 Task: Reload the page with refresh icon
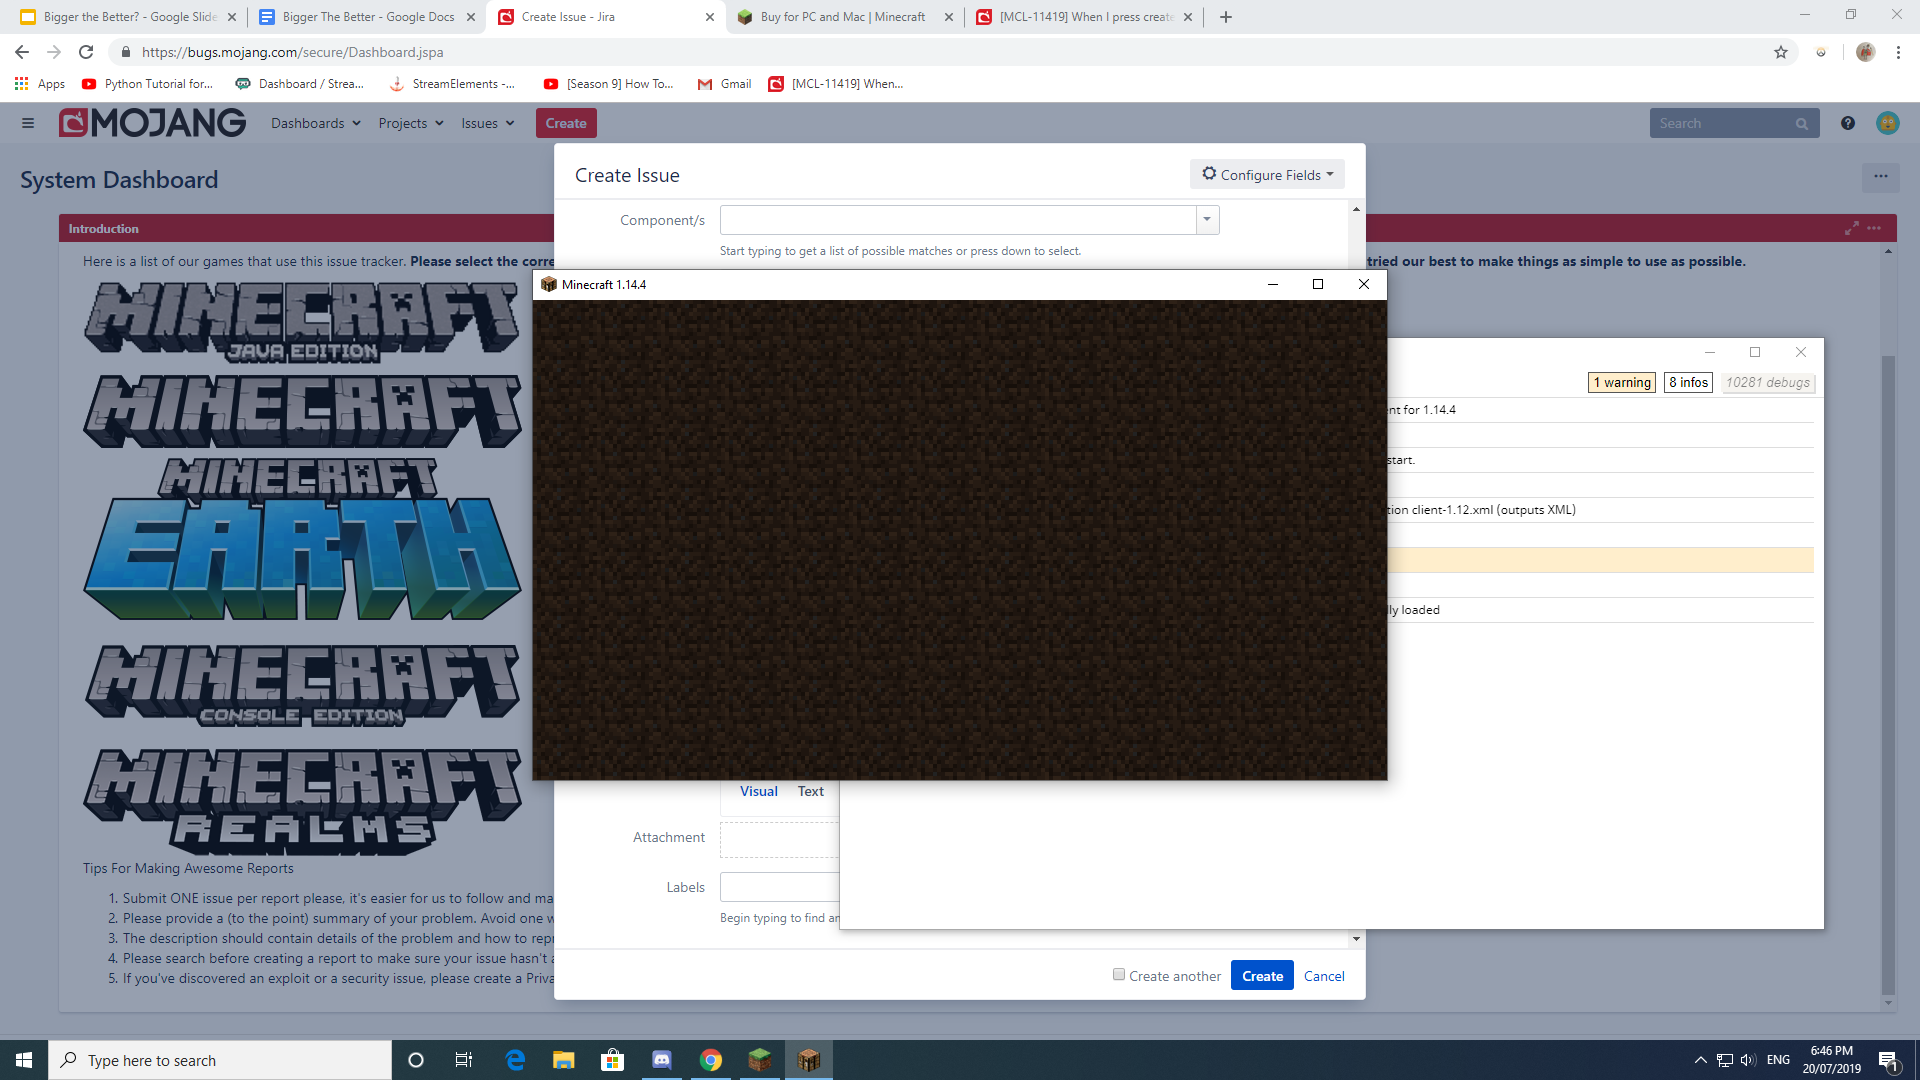86,52
